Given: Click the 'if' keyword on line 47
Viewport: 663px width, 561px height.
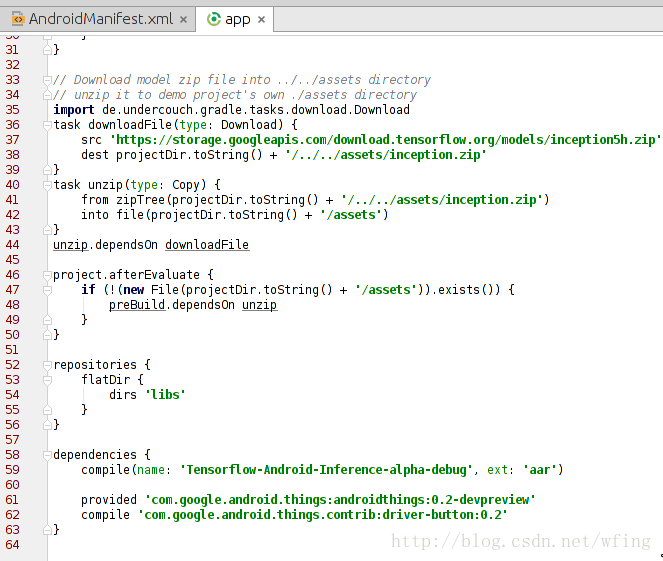Looking at the screenshot, I should [x=88, y=290].
